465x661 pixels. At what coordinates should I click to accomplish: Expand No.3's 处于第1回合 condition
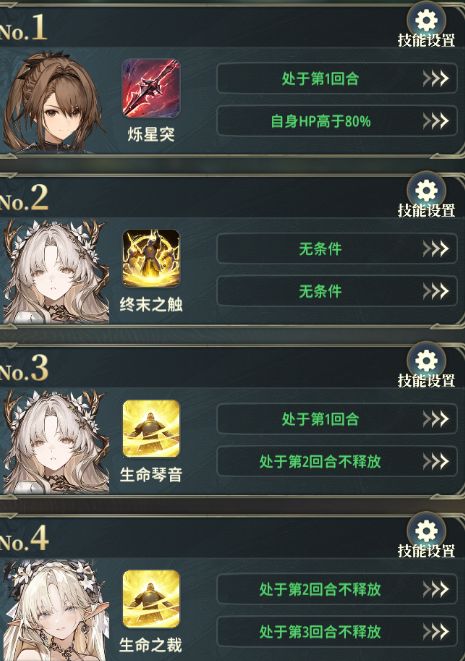click(x=337, y=419)
